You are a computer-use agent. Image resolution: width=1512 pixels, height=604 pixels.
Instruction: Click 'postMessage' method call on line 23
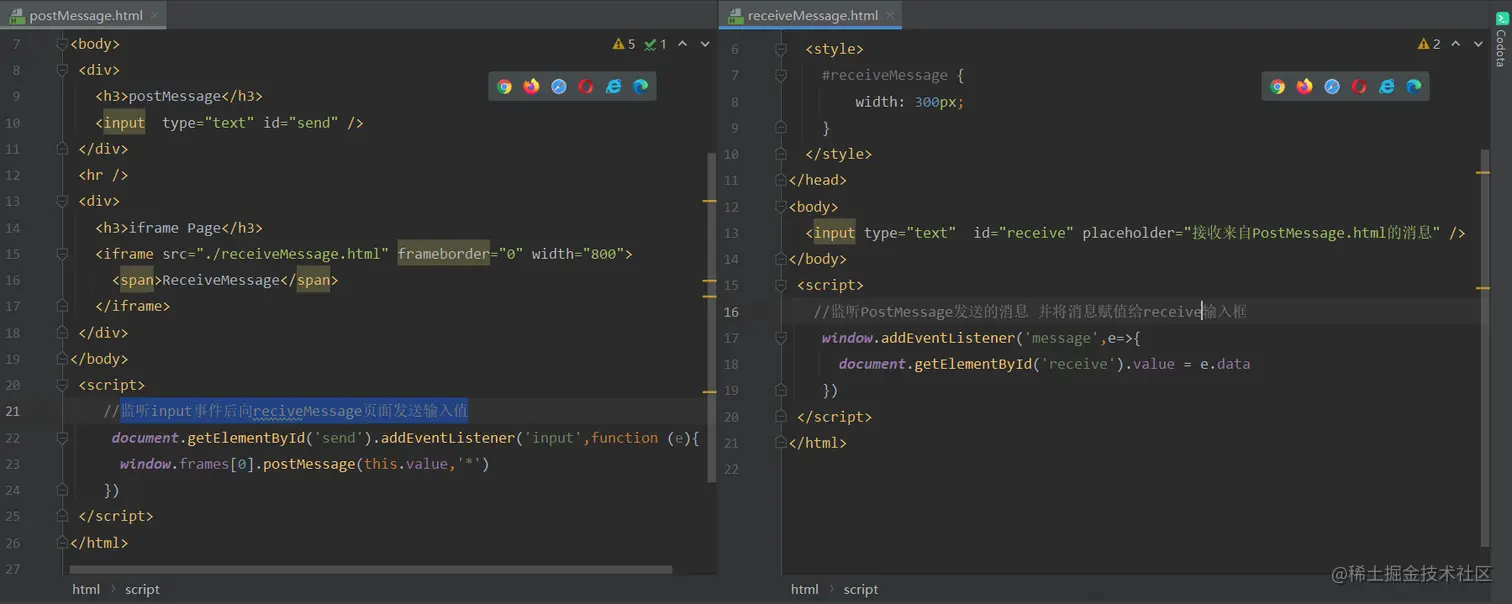click(x=309, y=464)
